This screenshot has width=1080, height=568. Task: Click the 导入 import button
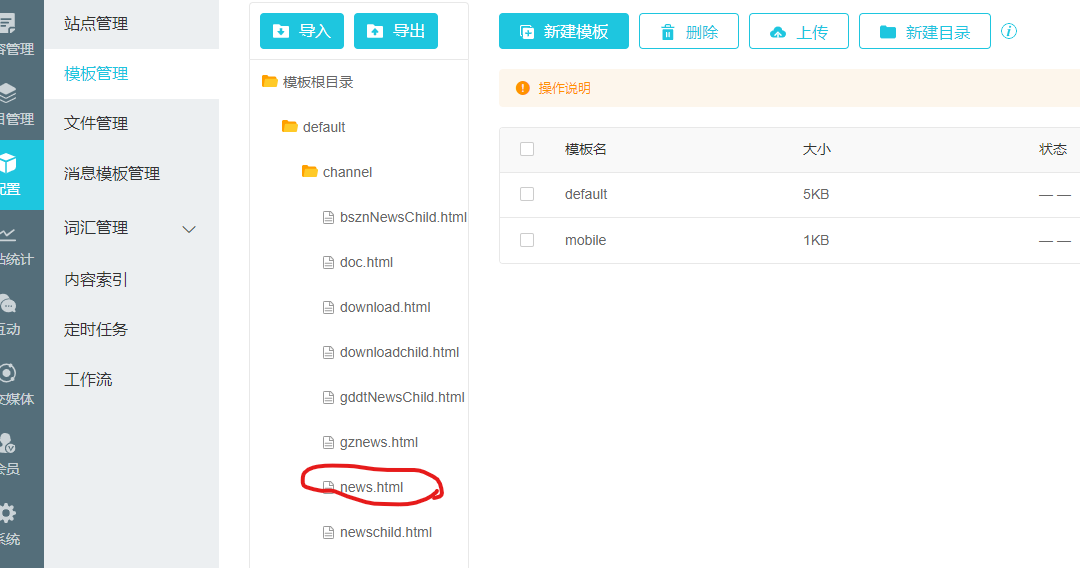click(x=302, y=31)
